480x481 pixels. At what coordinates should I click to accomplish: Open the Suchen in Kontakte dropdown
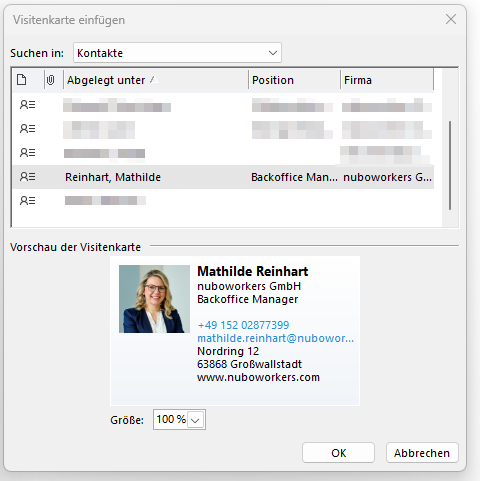click(x=177, y=53)
